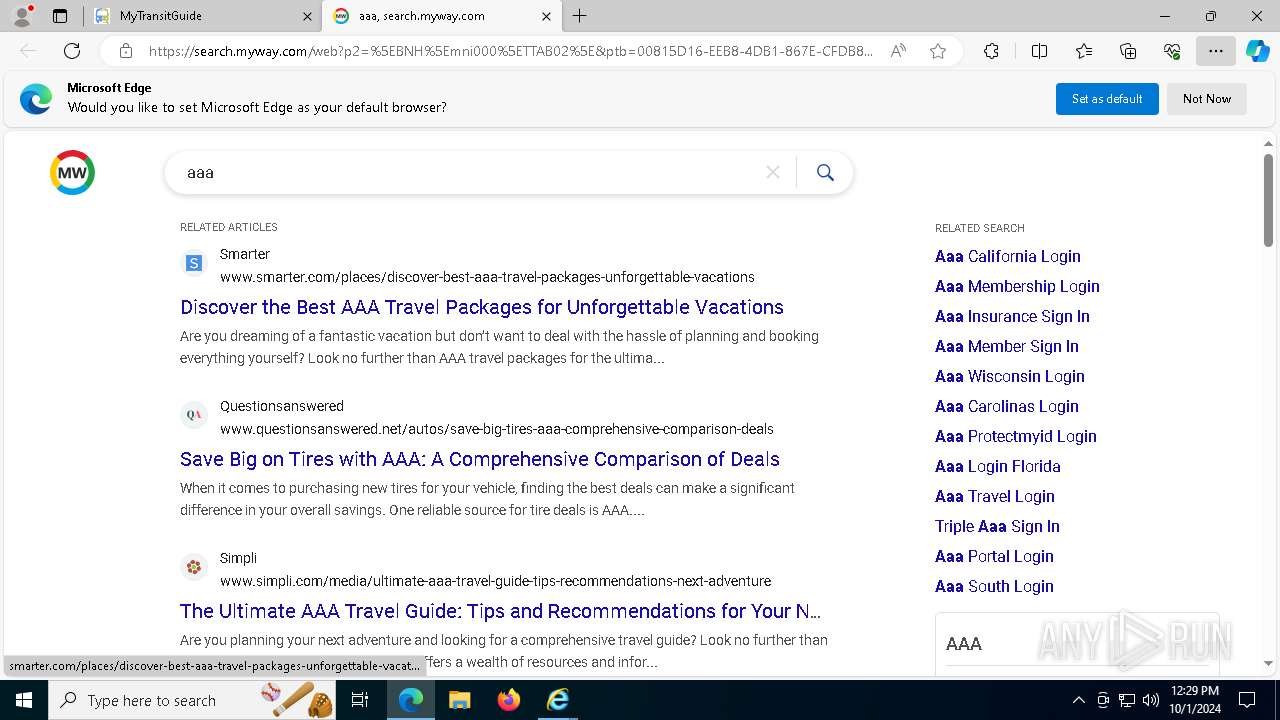Open Save Big on Tires with AAA link

tap(480, 459)
